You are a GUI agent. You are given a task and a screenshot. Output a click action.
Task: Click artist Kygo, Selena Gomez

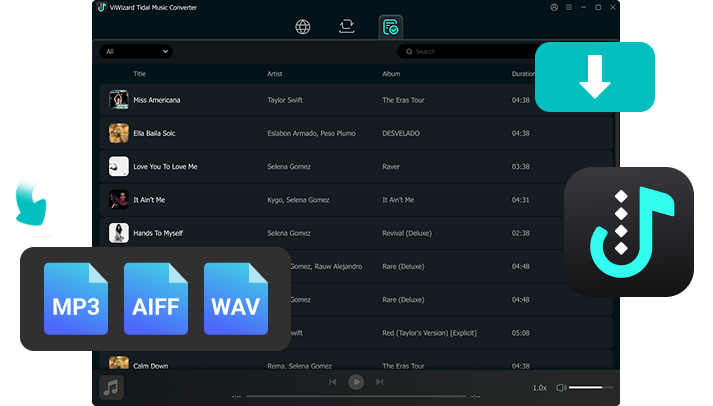click(x=298, y=200)
